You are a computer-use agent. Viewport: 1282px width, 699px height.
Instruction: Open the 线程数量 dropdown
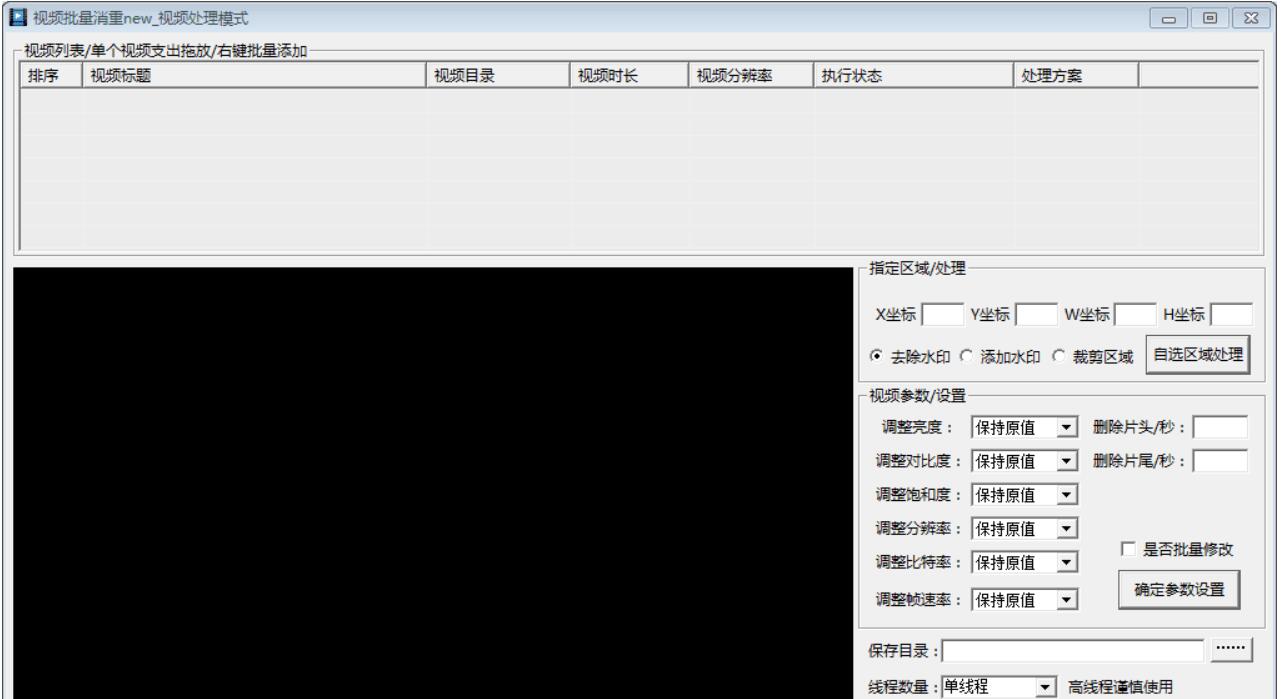click(1047, 686)
